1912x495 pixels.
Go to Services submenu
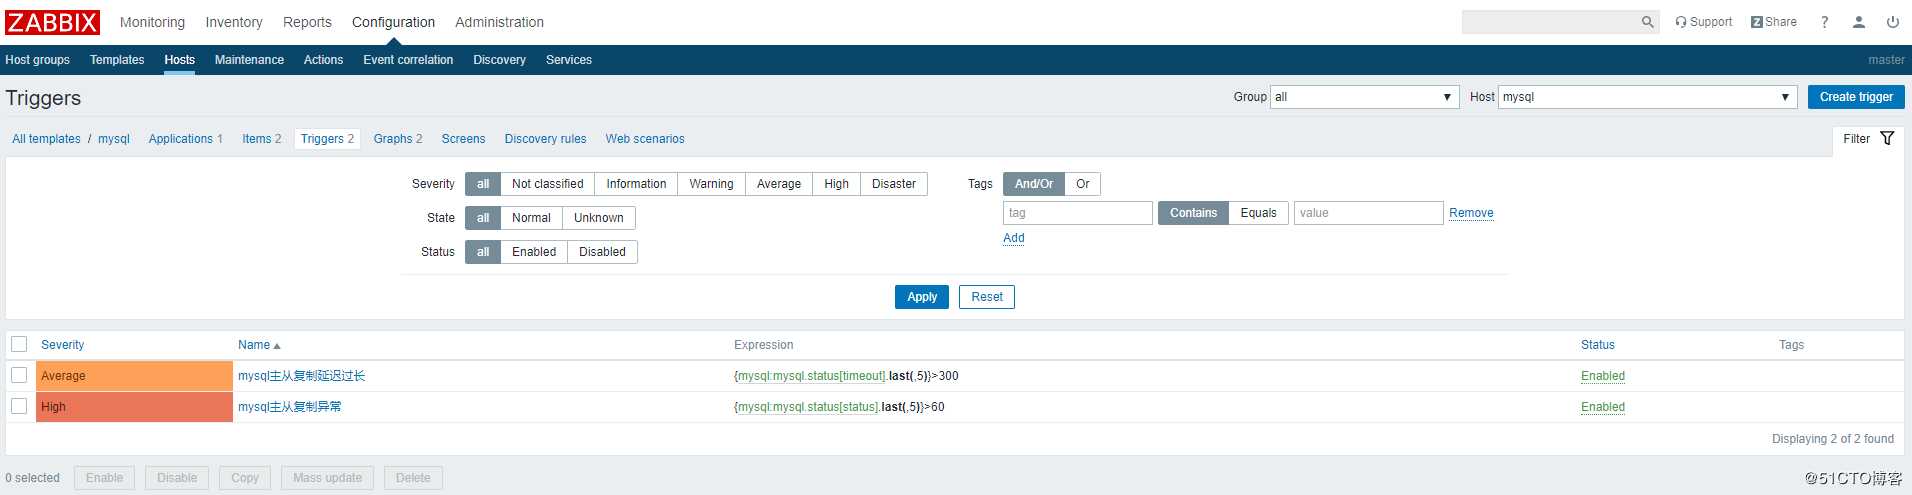569,60
